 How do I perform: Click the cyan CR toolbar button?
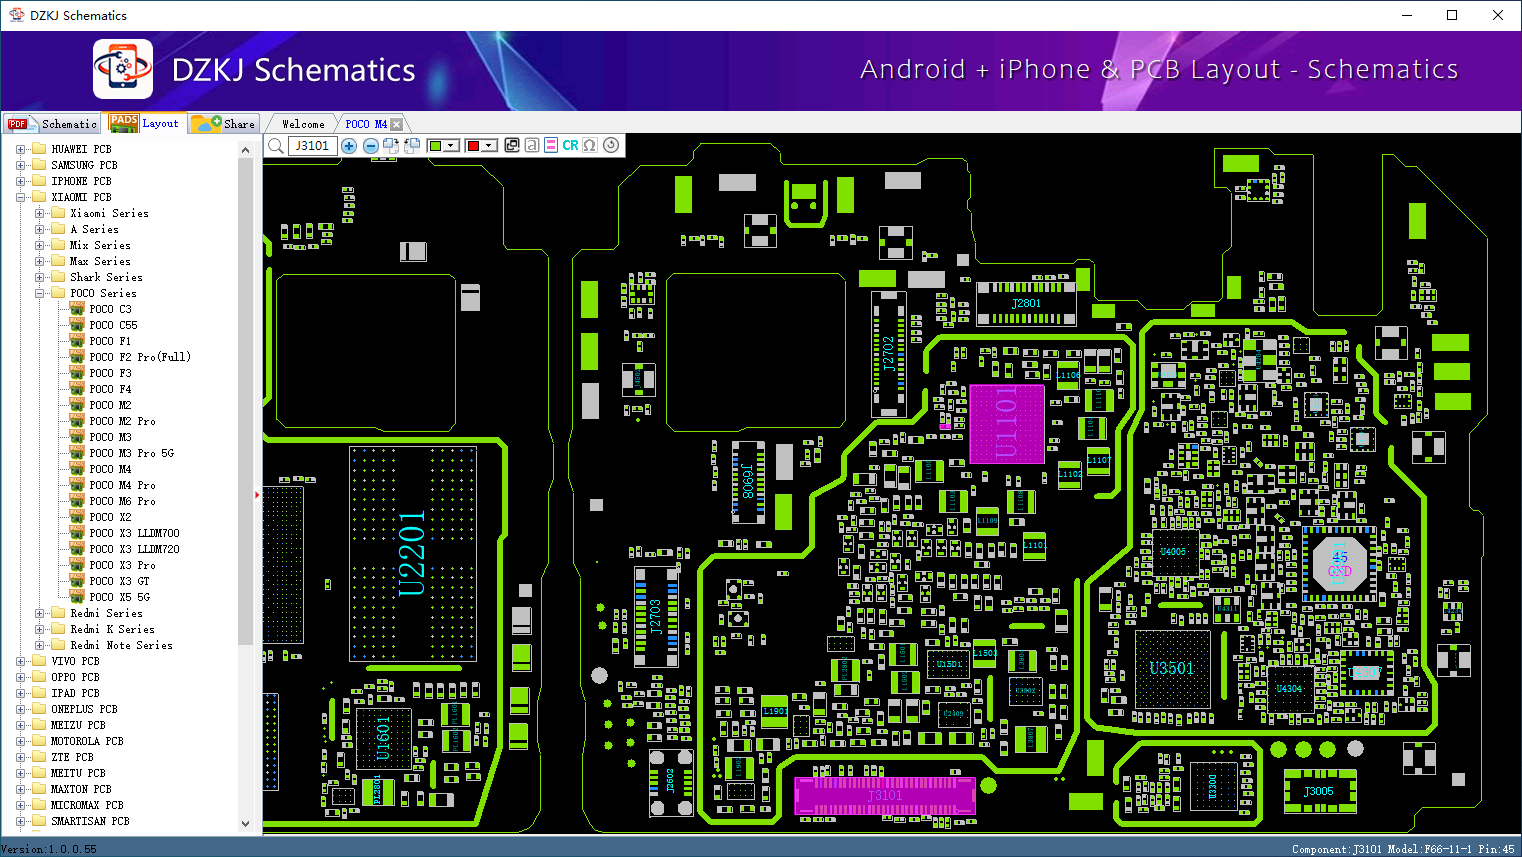tap(570, 145)
